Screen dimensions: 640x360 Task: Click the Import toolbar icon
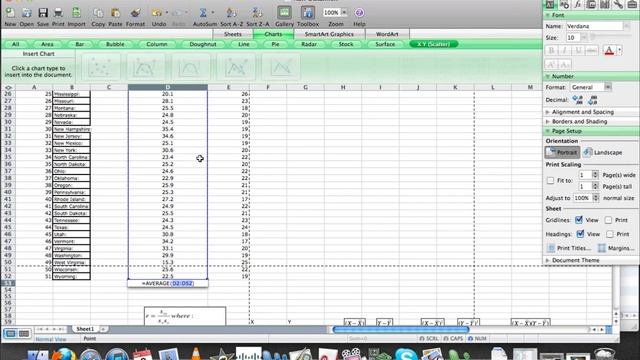[x=76, y=13]
